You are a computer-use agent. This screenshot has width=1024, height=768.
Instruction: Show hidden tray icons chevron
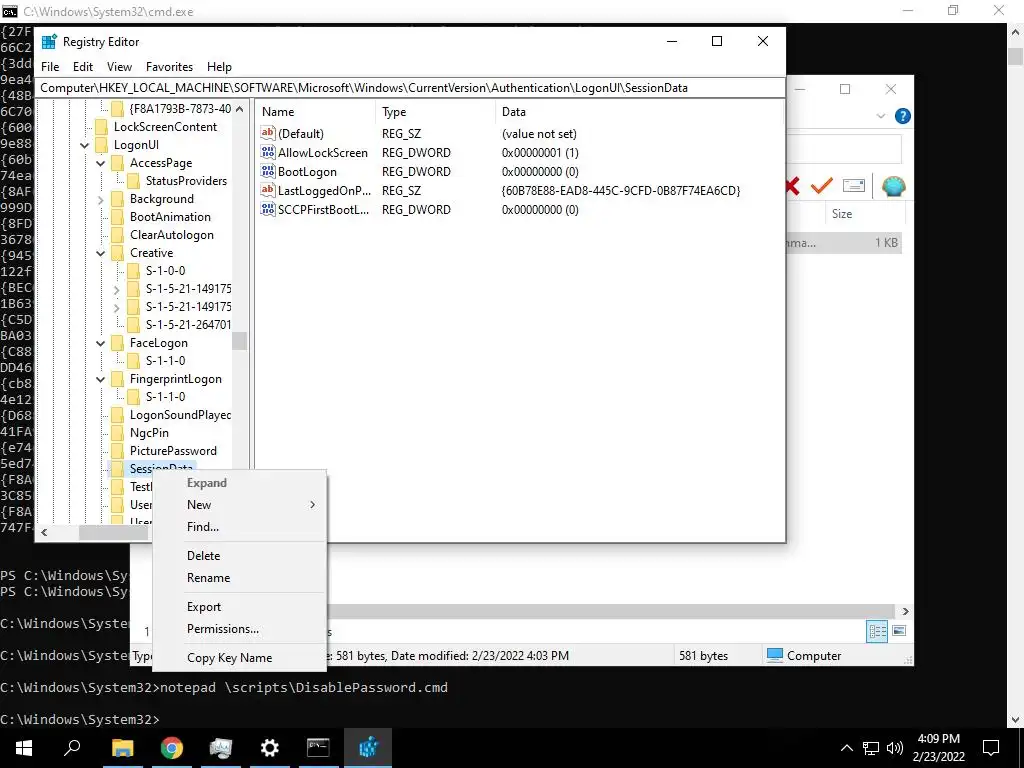tap(846, 748)
